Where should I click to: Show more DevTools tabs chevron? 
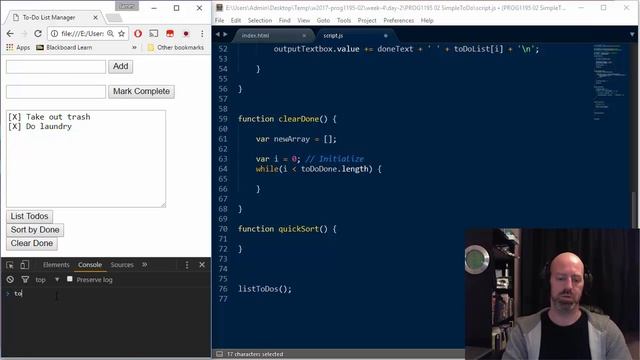click(x=144, y=265)
